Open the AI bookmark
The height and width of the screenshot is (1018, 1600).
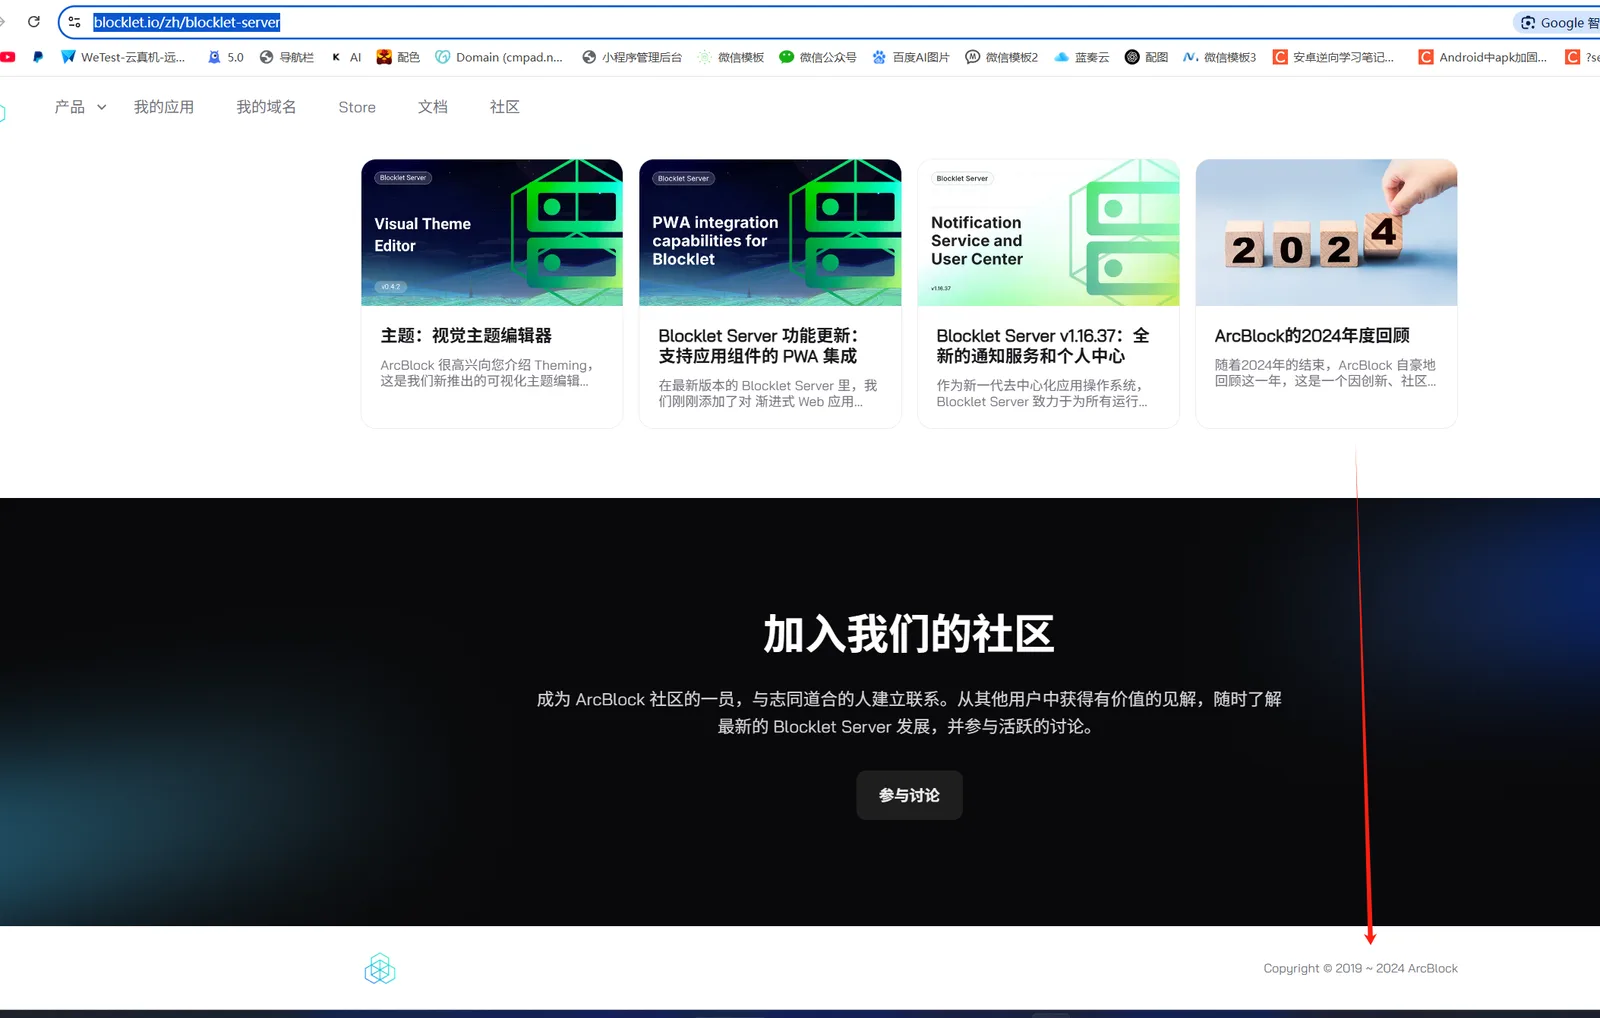point(346,57)
